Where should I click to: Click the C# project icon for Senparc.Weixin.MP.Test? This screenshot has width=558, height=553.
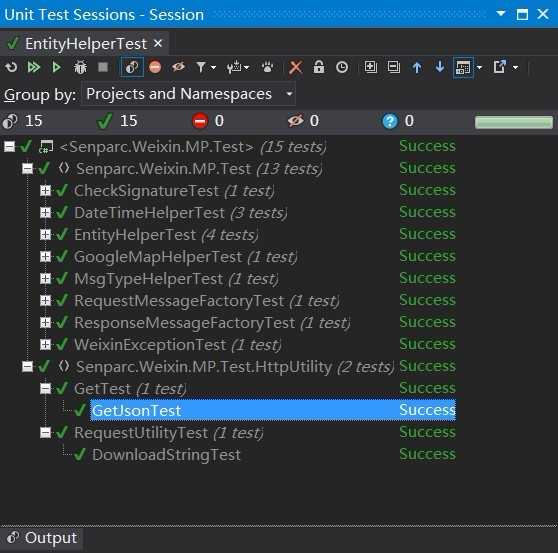46,147
